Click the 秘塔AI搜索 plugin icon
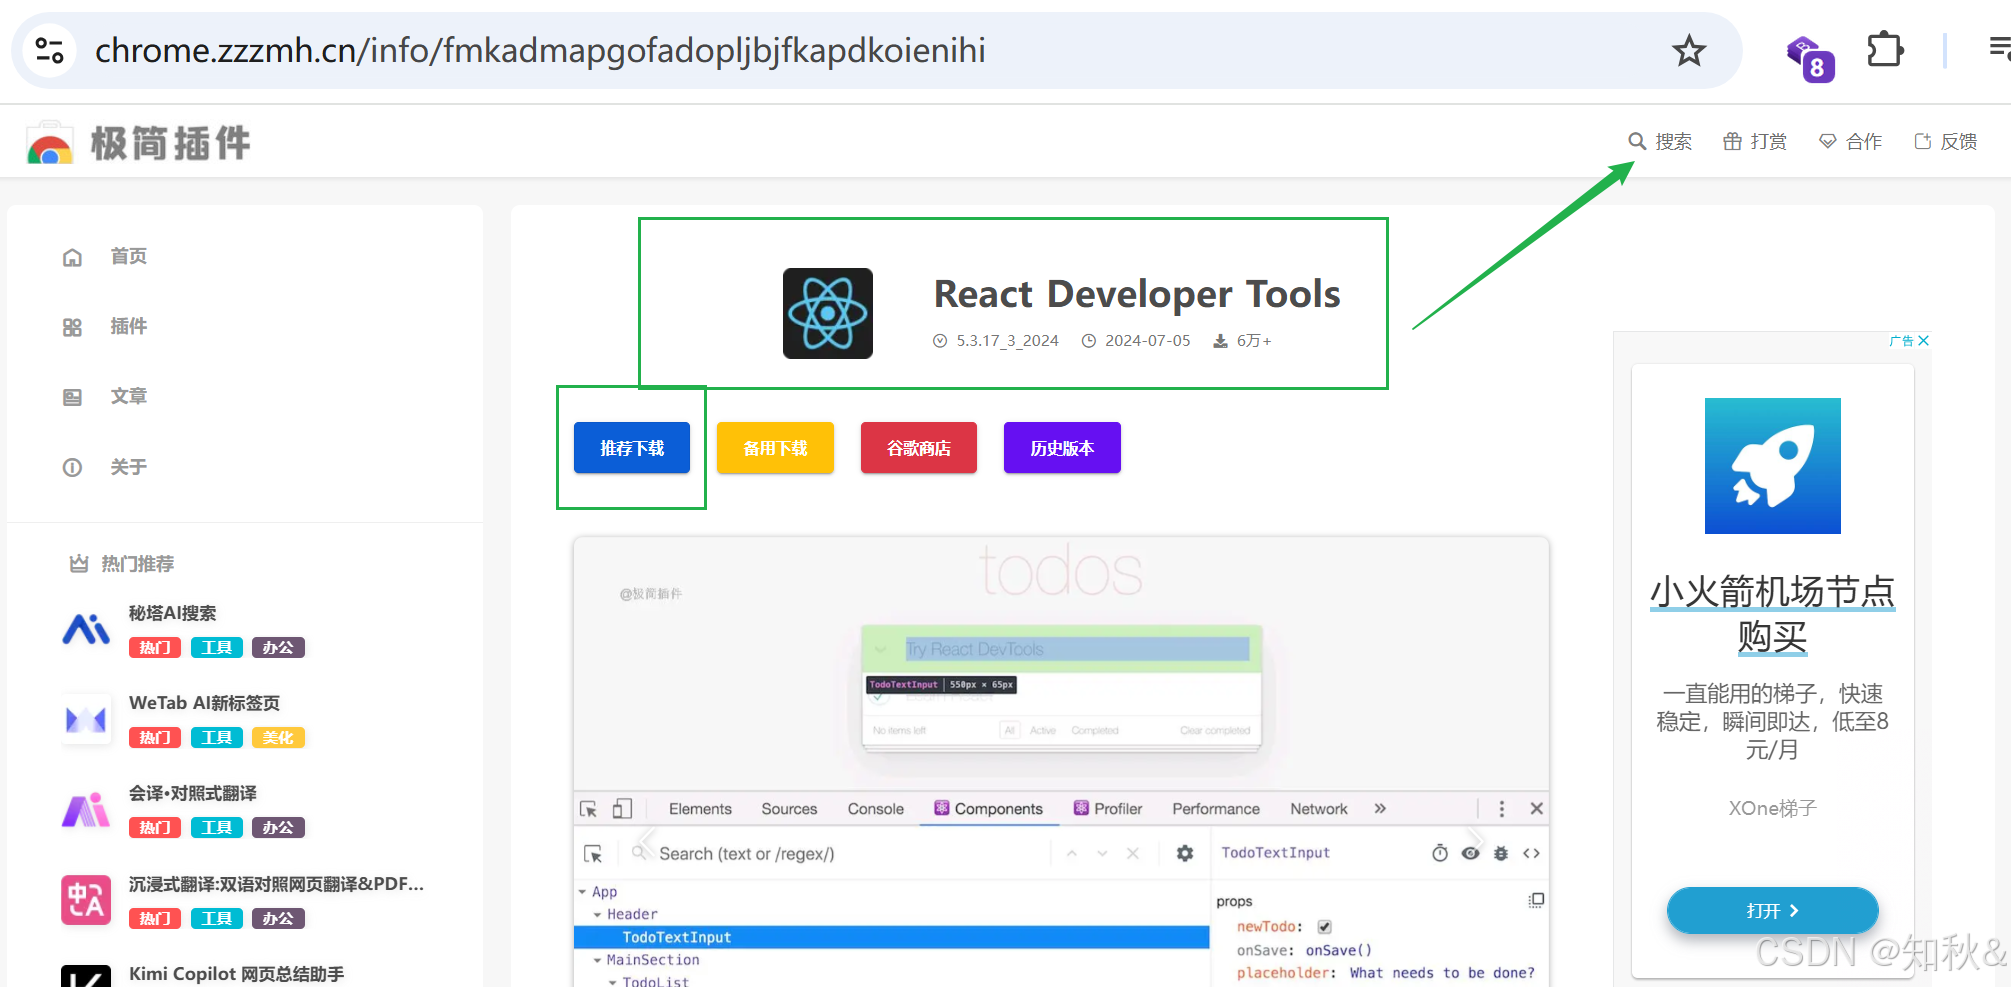 (86, 629)
